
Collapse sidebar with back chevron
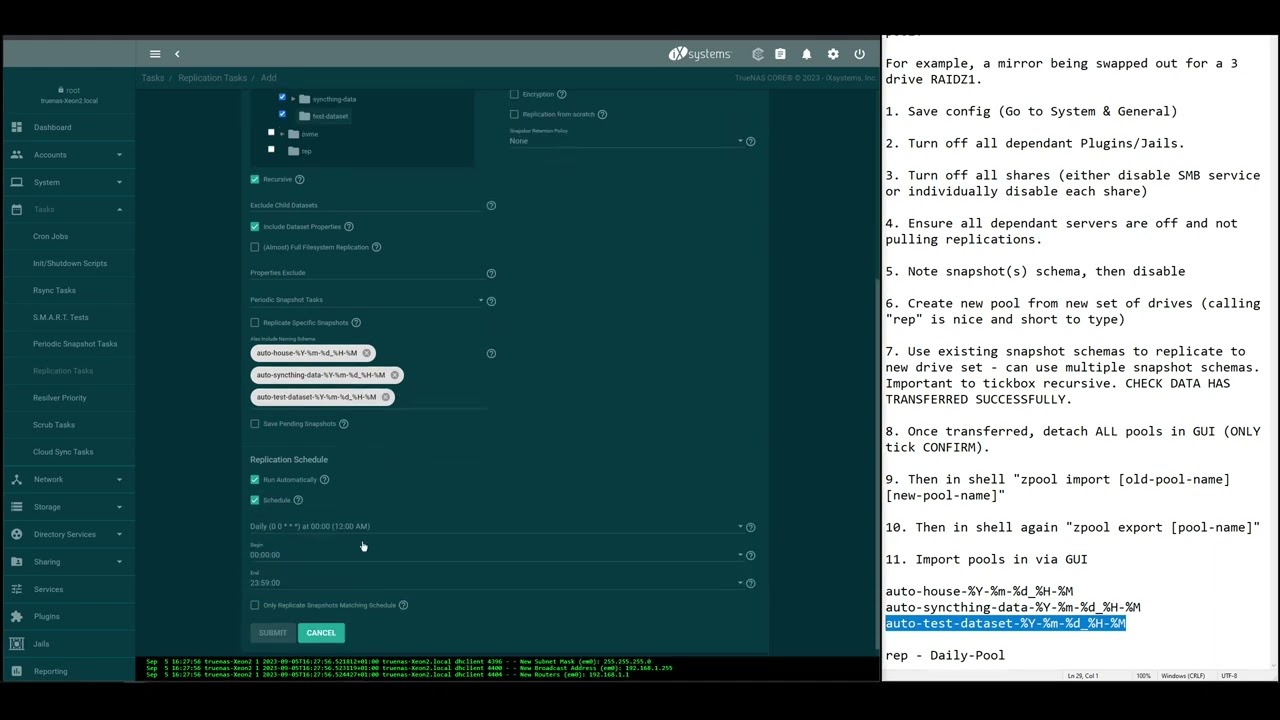(177, 54)
